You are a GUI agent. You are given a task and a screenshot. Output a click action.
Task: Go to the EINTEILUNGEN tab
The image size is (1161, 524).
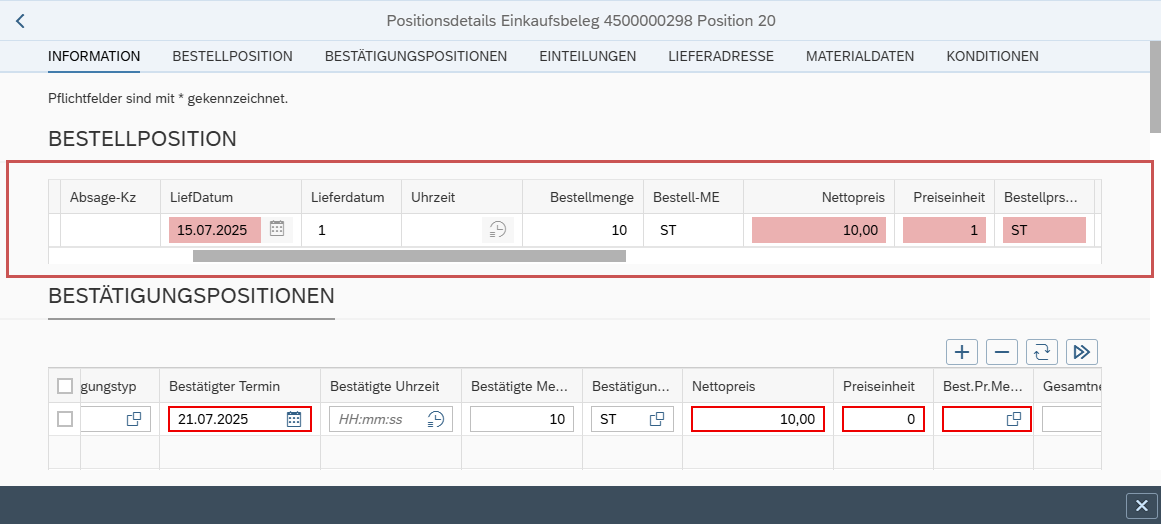pos(588,56)
